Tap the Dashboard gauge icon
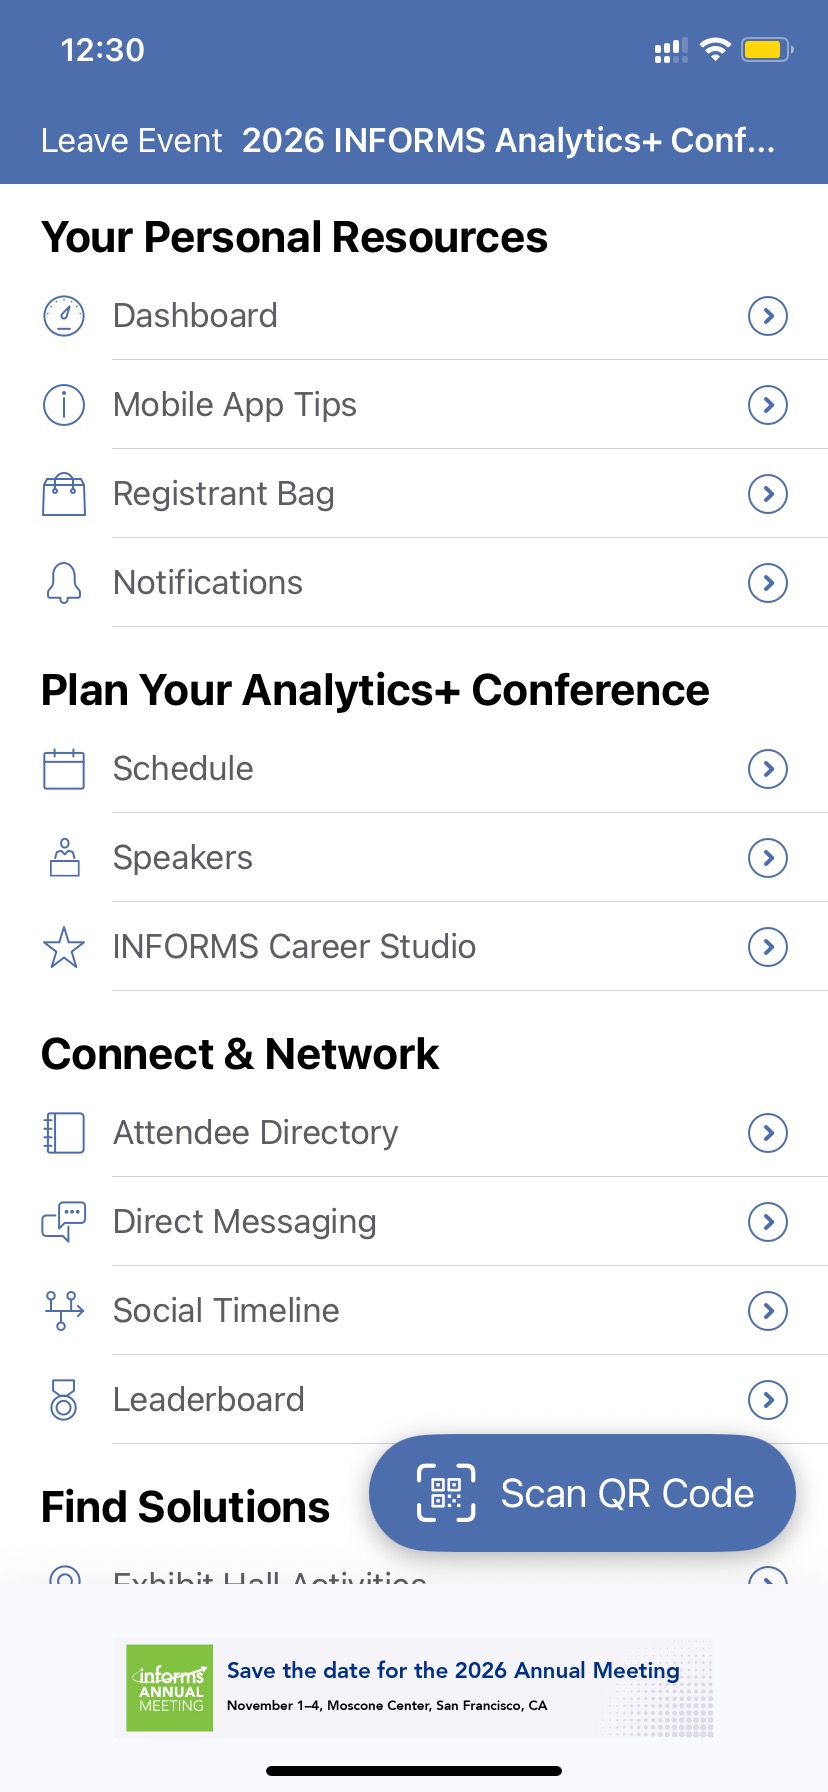The height and width of the screenshot is (1792, 828). [64, 316]
